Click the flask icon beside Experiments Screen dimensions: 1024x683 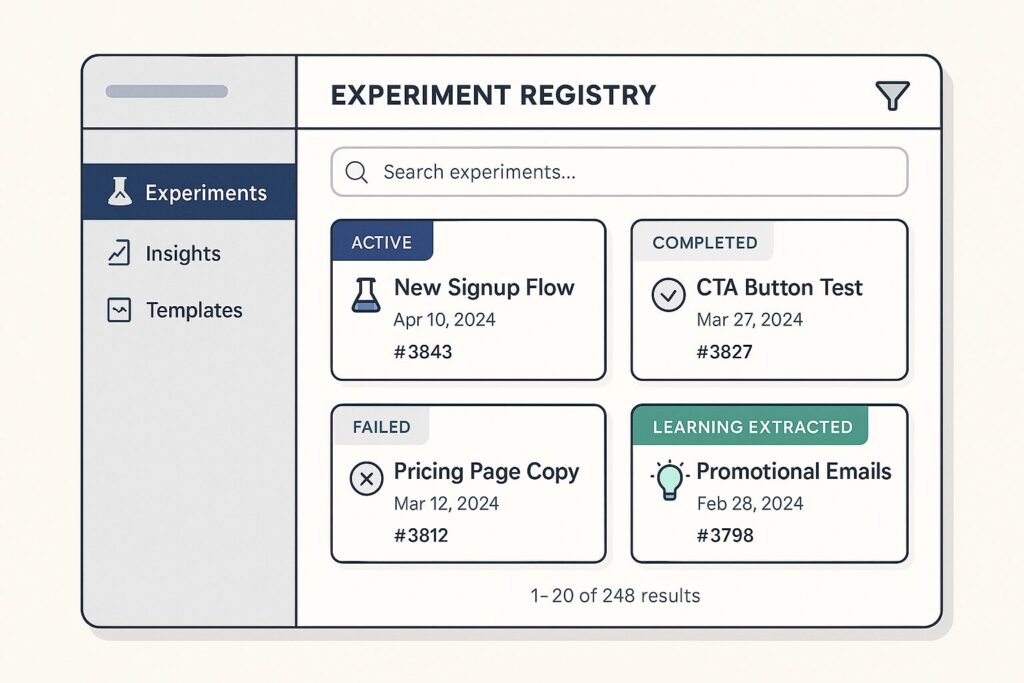pos(120,191)
